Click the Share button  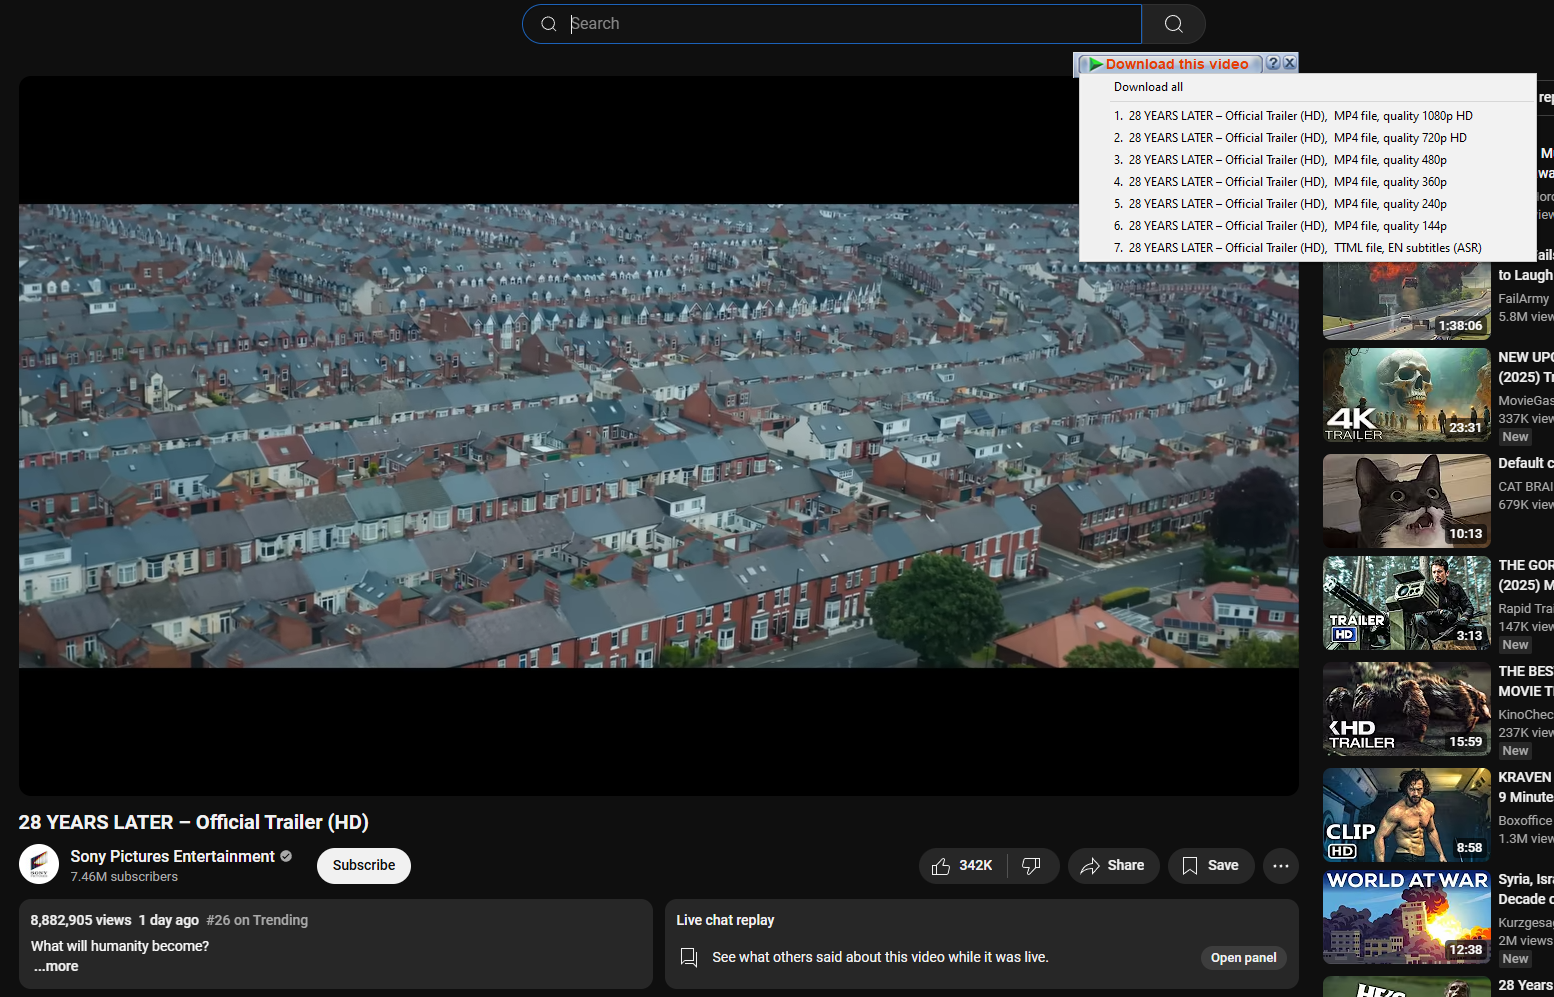point(1113,866)
